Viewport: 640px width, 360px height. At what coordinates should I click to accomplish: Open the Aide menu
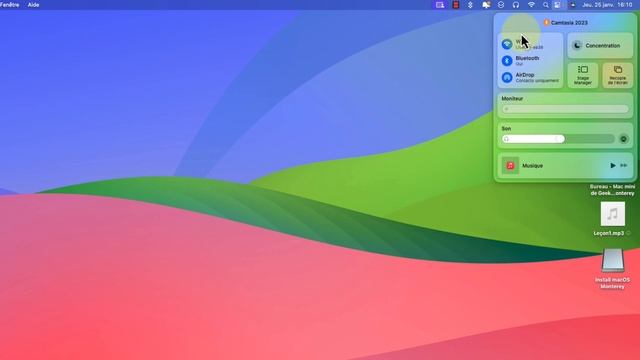click(33, 5)
